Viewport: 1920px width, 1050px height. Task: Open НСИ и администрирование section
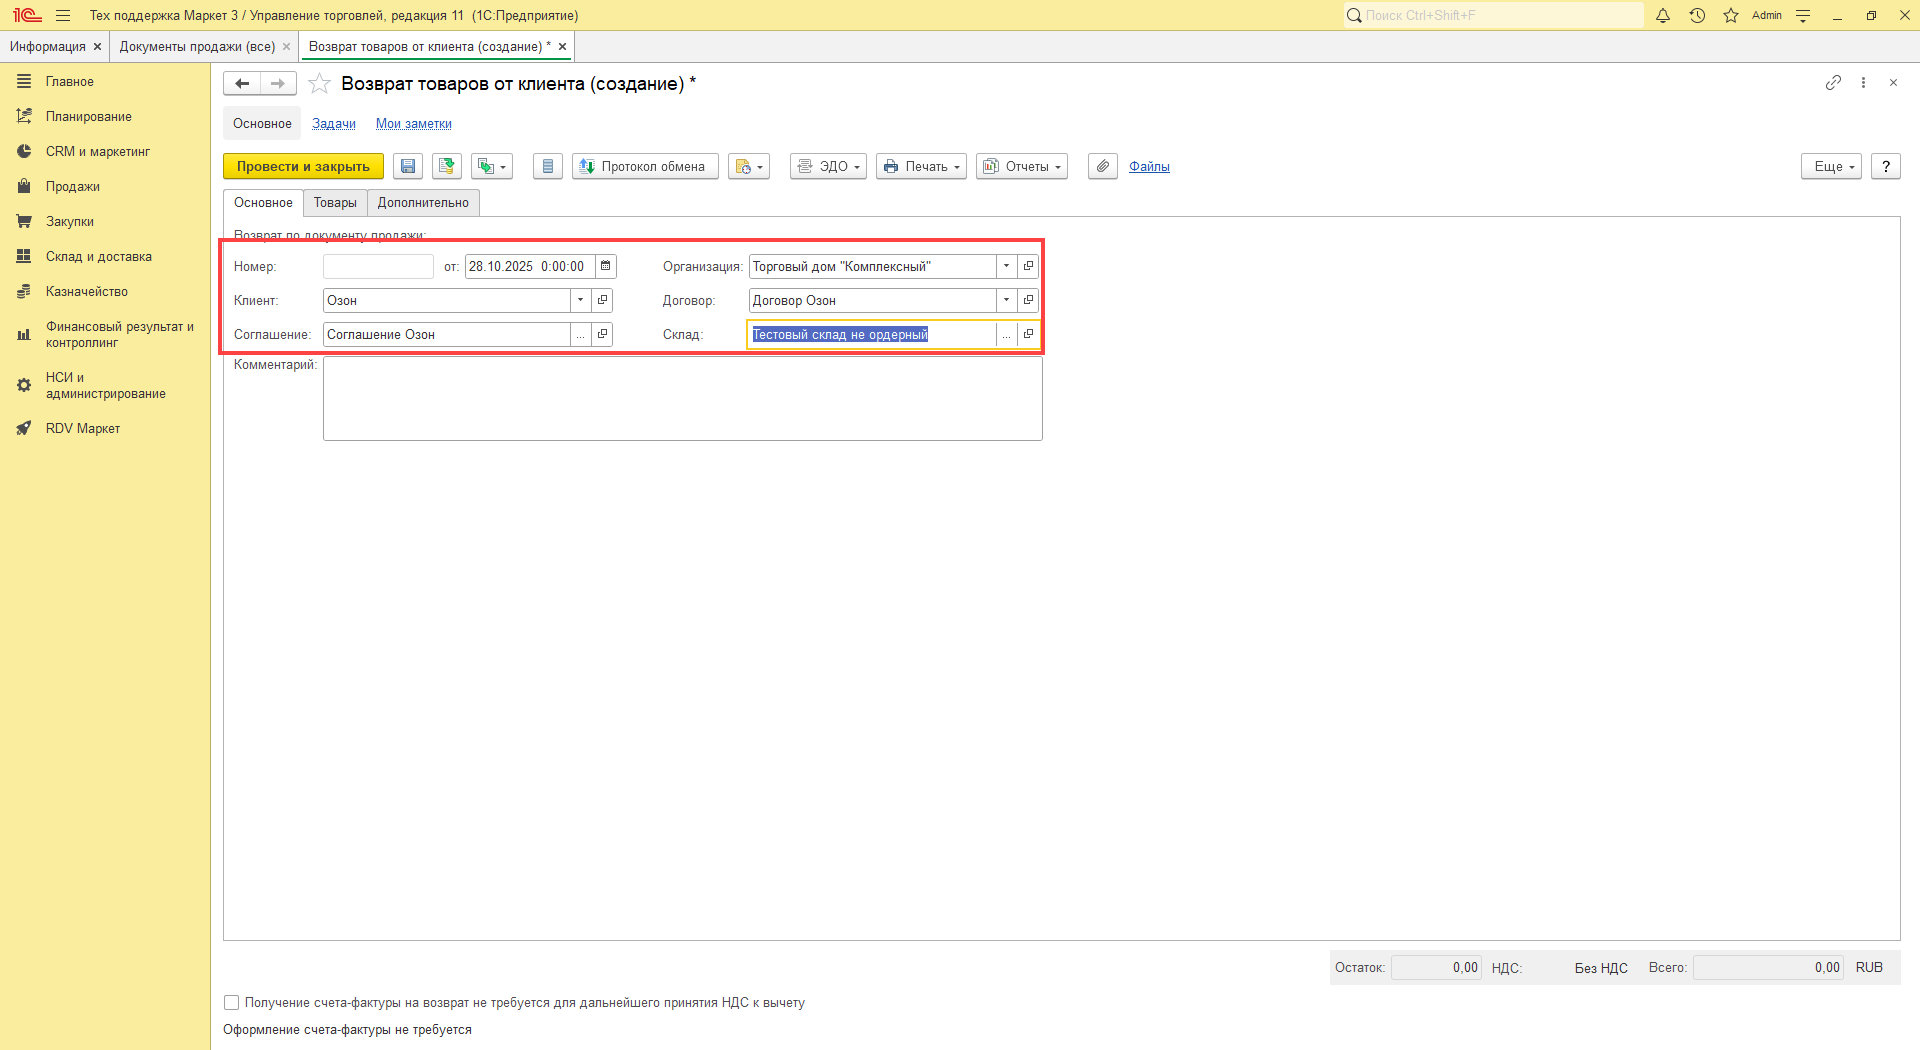(x=105, y=386)
